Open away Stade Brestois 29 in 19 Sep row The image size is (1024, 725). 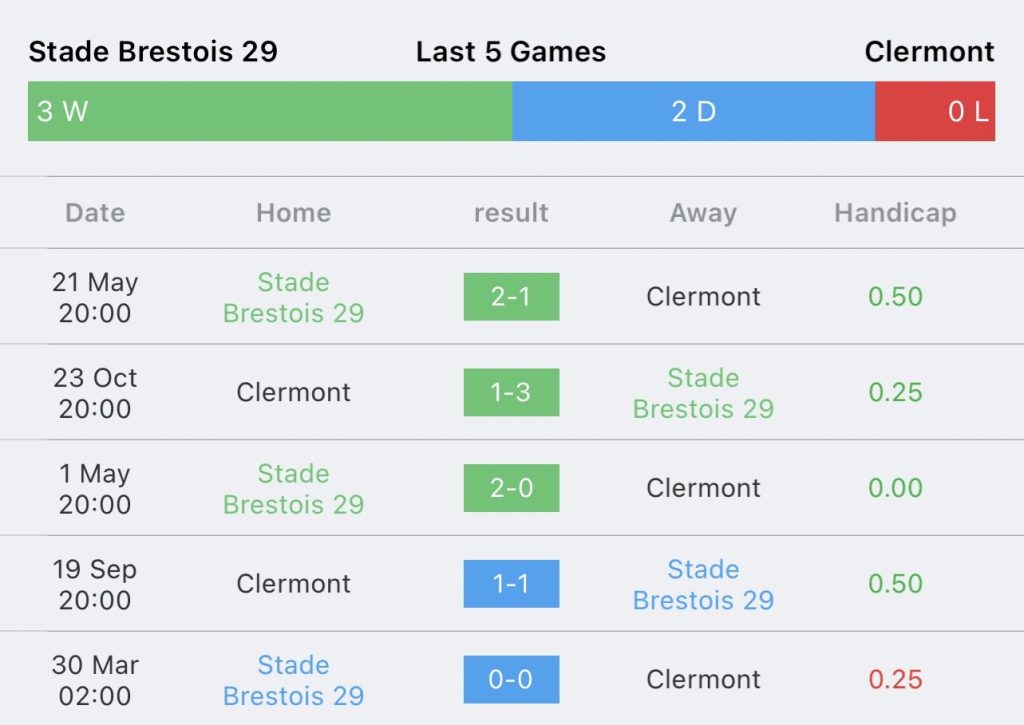point(703,585)
